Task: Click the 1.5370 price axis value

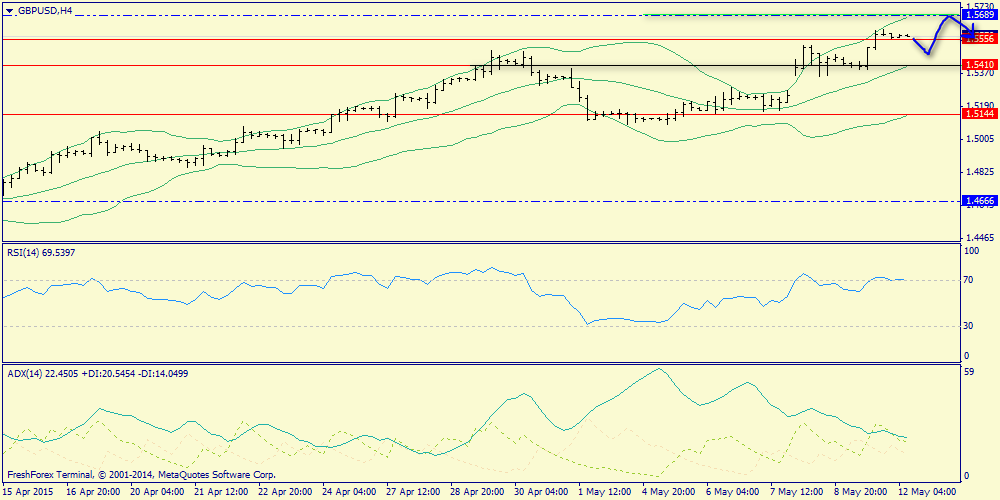Action: point(980,74)
